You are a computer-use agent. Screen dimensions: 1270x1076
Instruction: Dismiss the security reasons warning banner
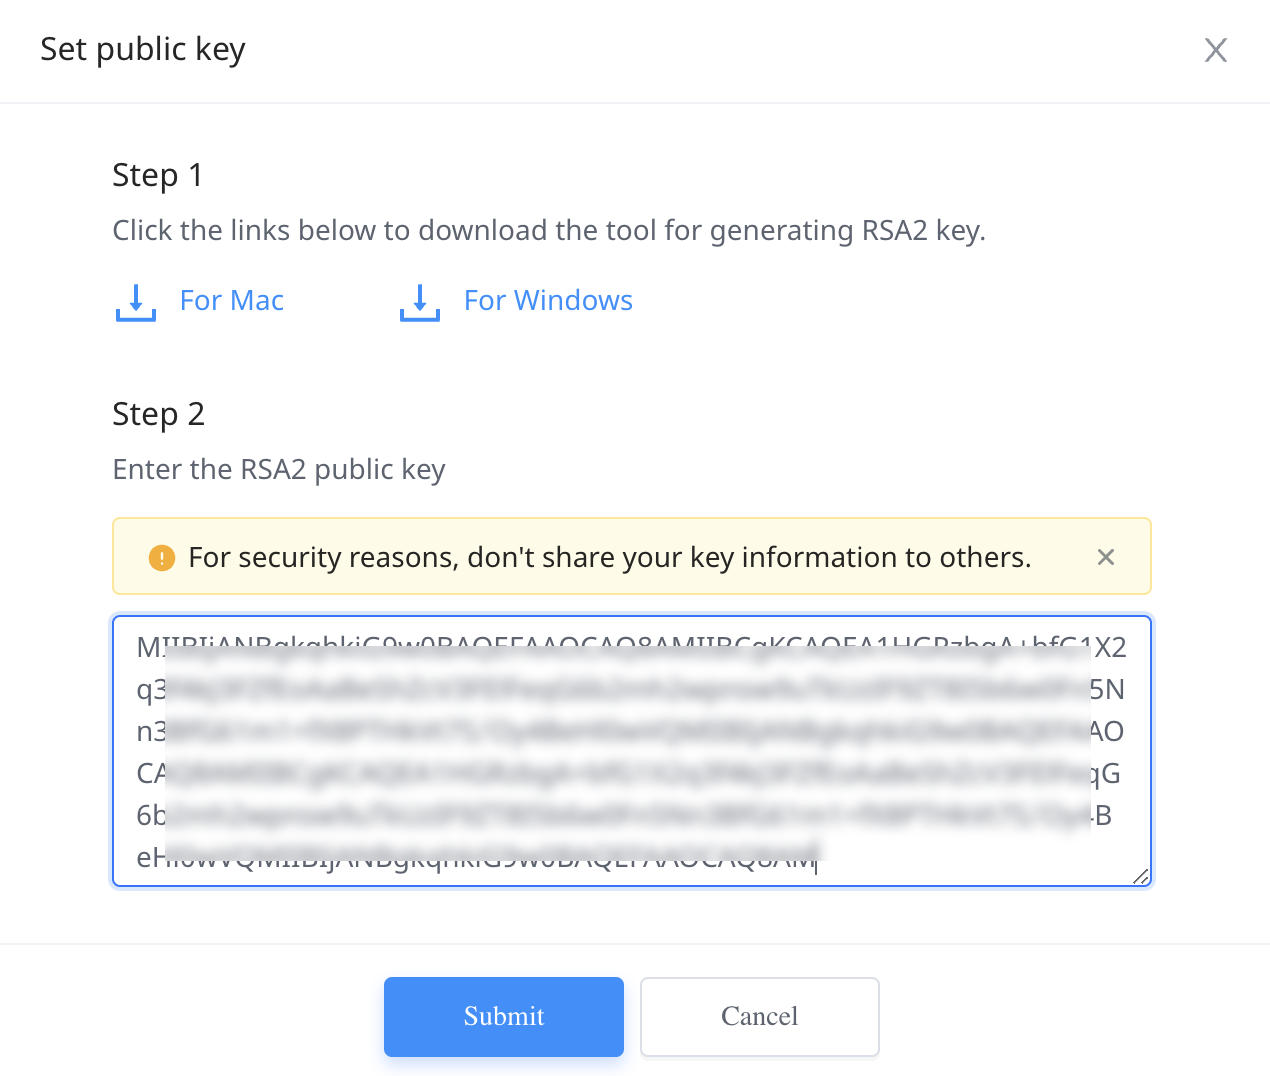1106,557
